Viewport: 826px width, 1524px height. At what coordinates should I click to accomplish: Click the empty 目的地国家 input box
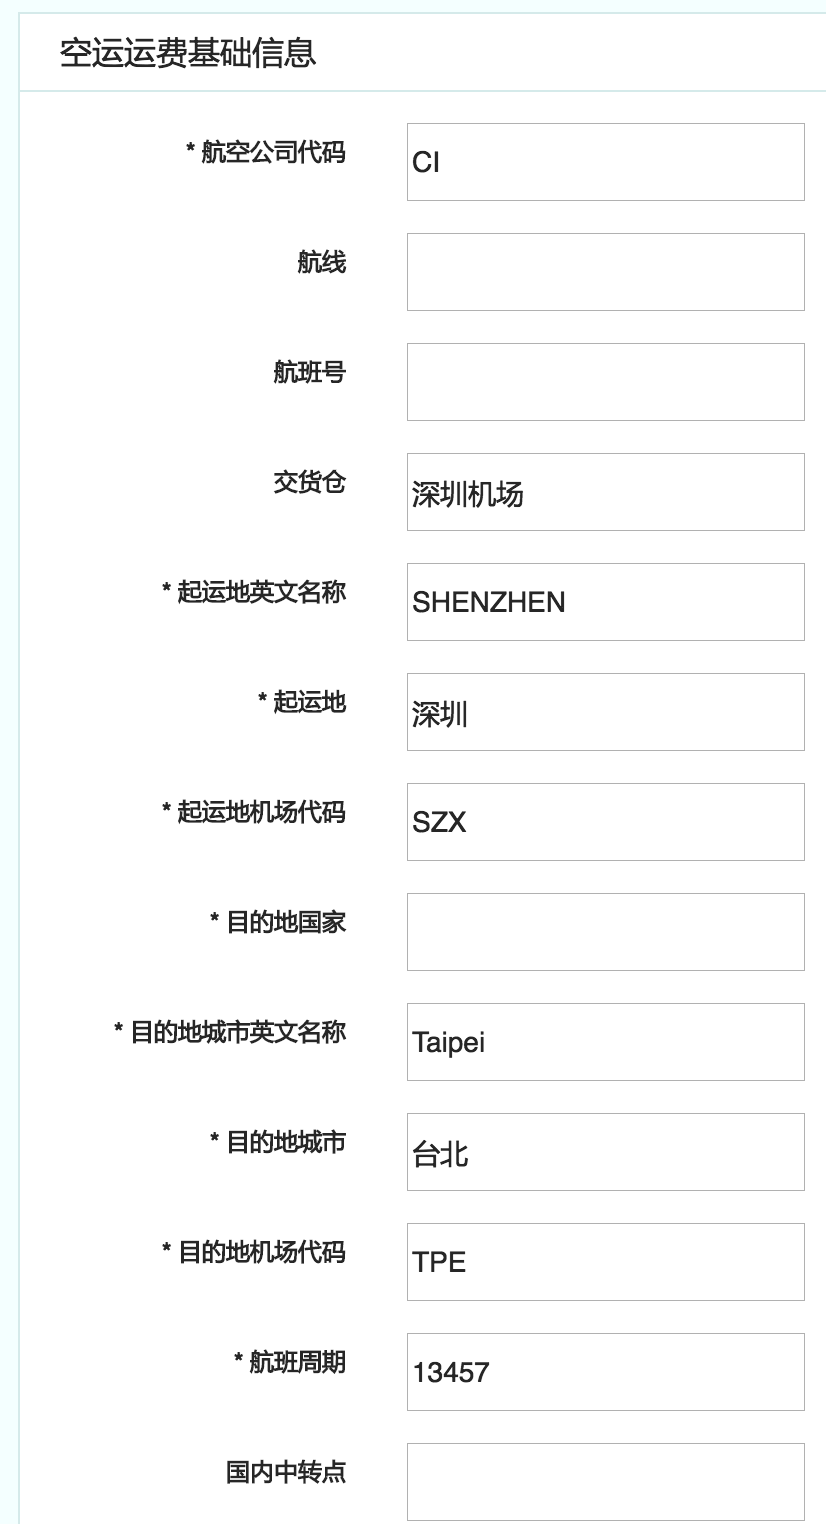(605, 932)
